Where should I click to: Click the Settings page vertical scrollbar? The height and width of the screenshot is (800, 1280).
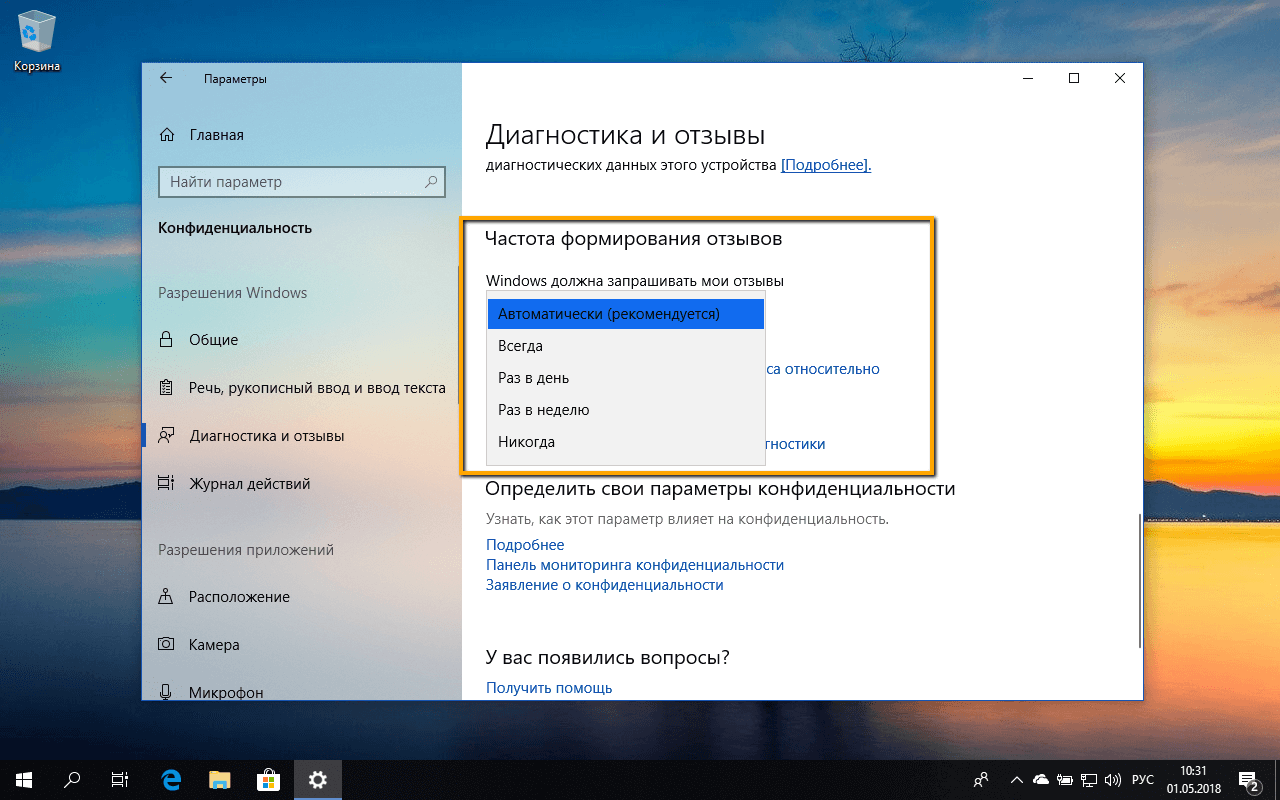click(x=1138, y=580)
